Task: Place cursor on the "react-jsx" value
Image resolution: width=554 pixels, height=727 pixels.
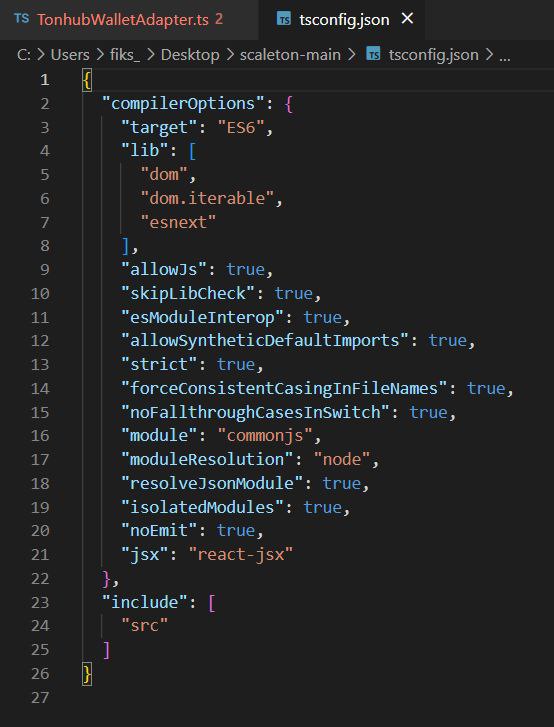Action: tap(241, 554)
